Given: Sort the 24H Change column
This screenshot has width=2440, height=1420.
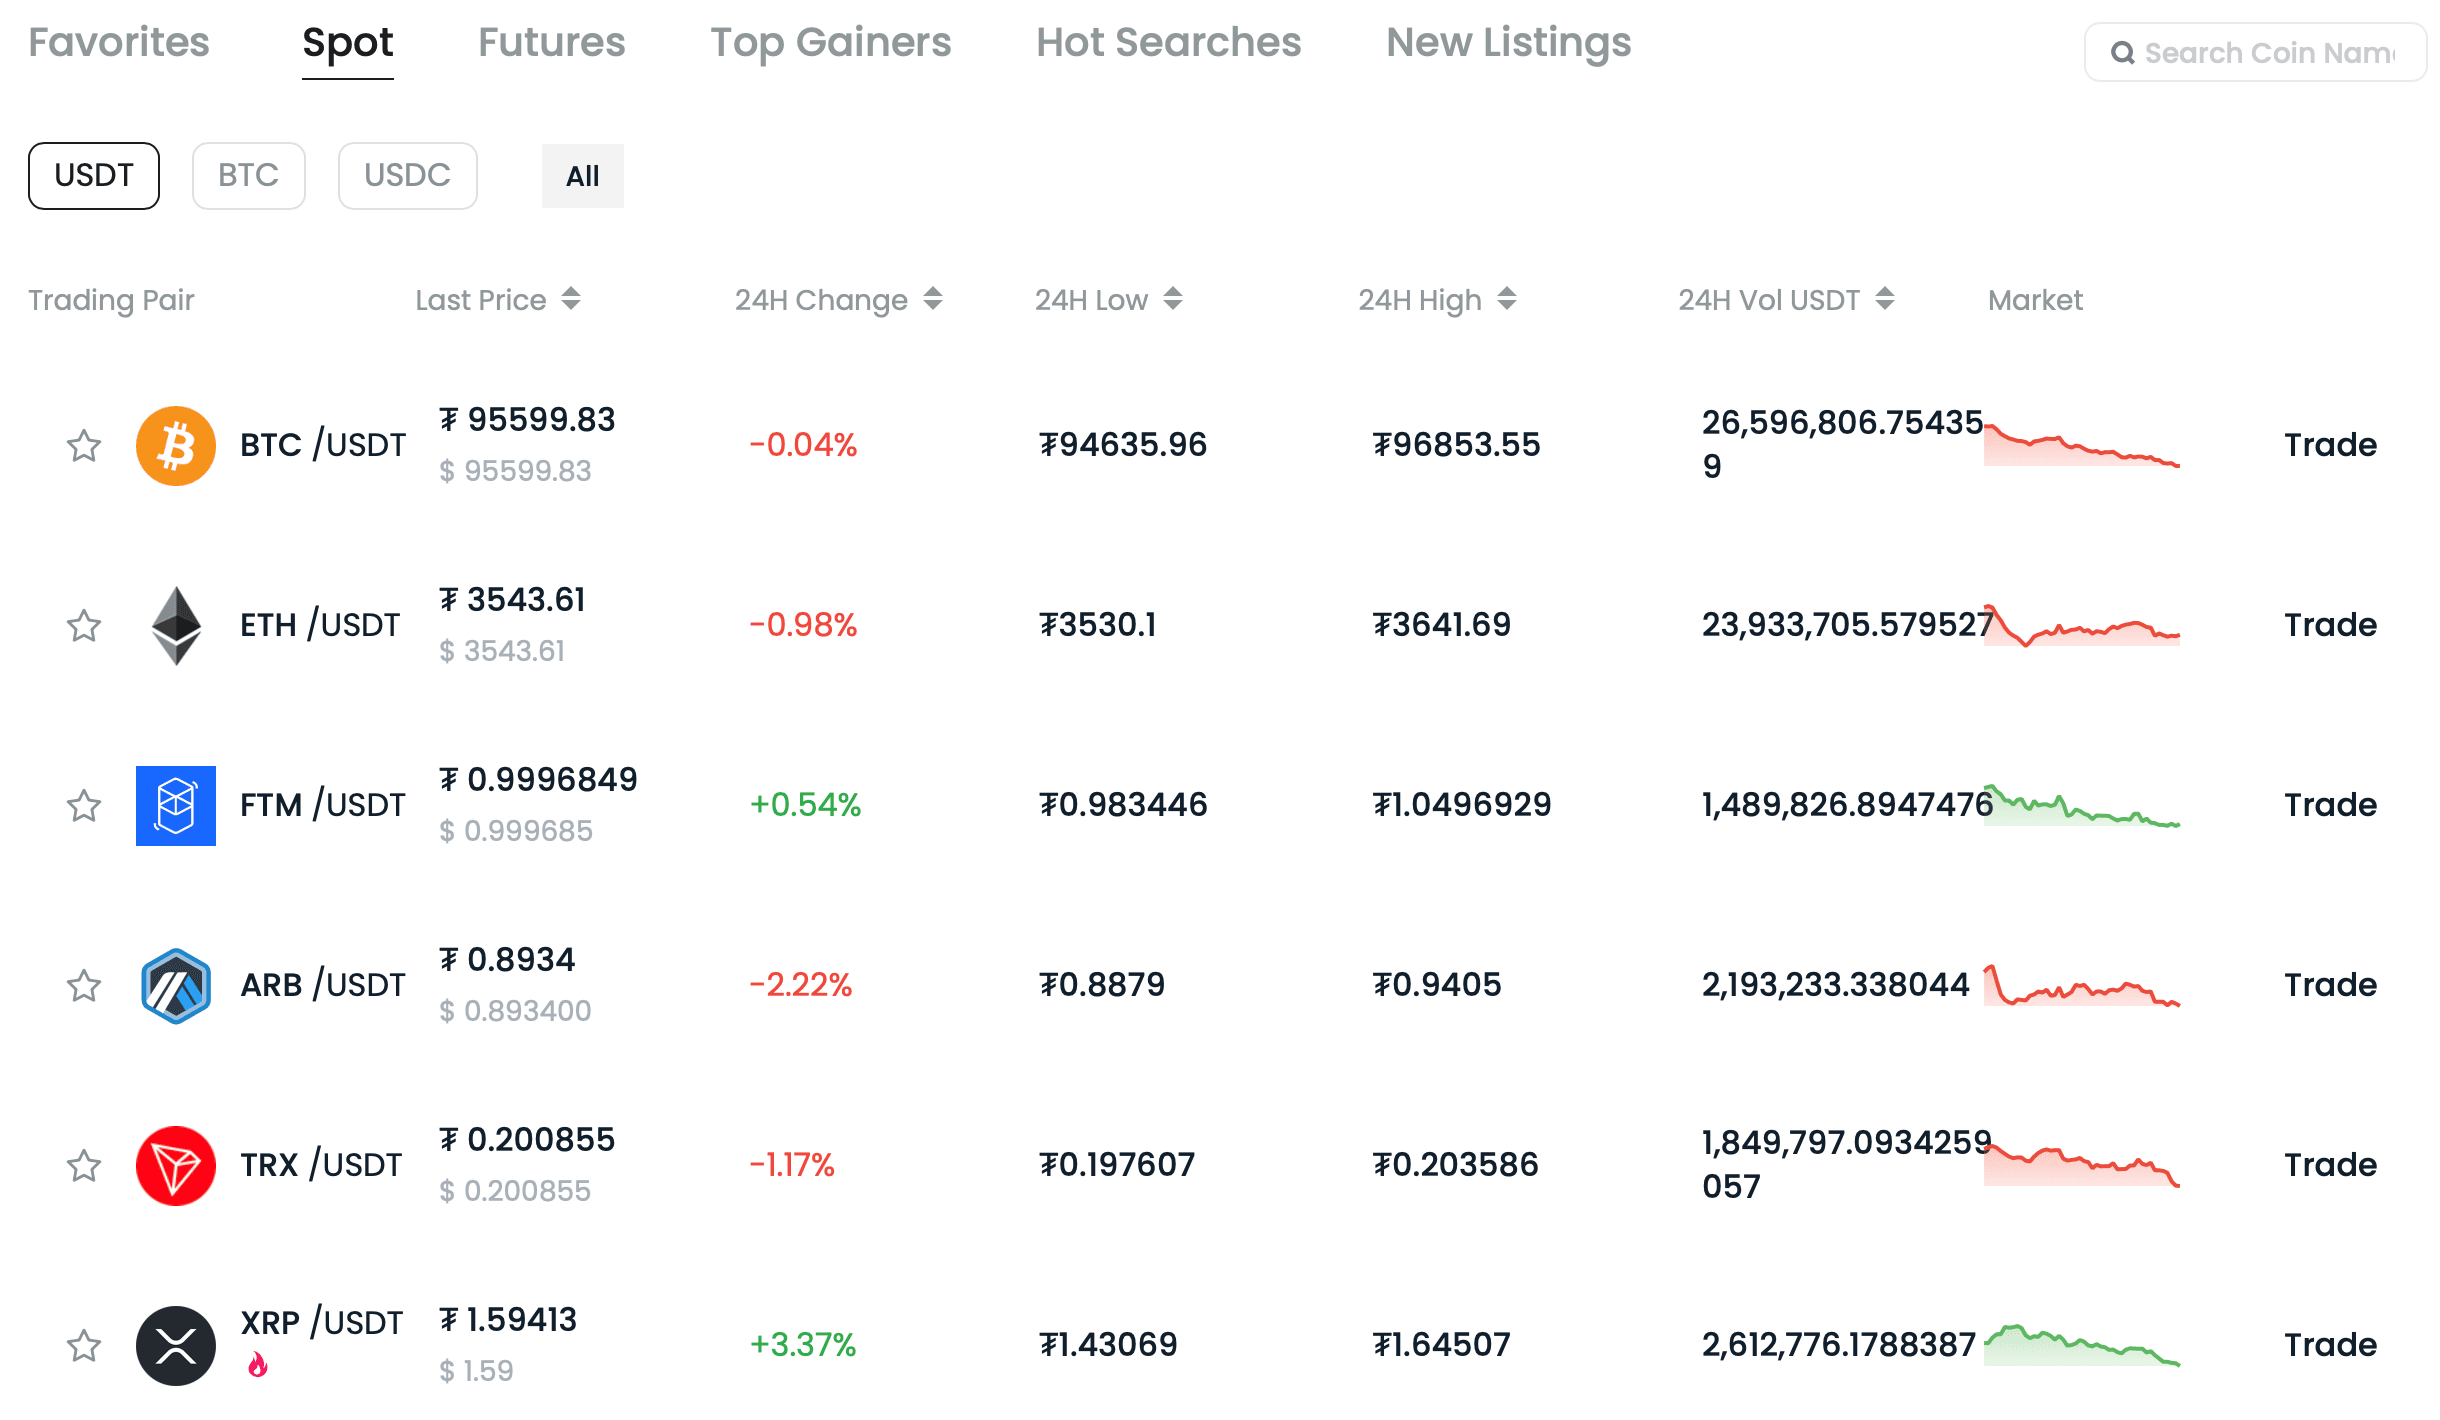Looking at the screenshot, I should click(x=933, y=299).
